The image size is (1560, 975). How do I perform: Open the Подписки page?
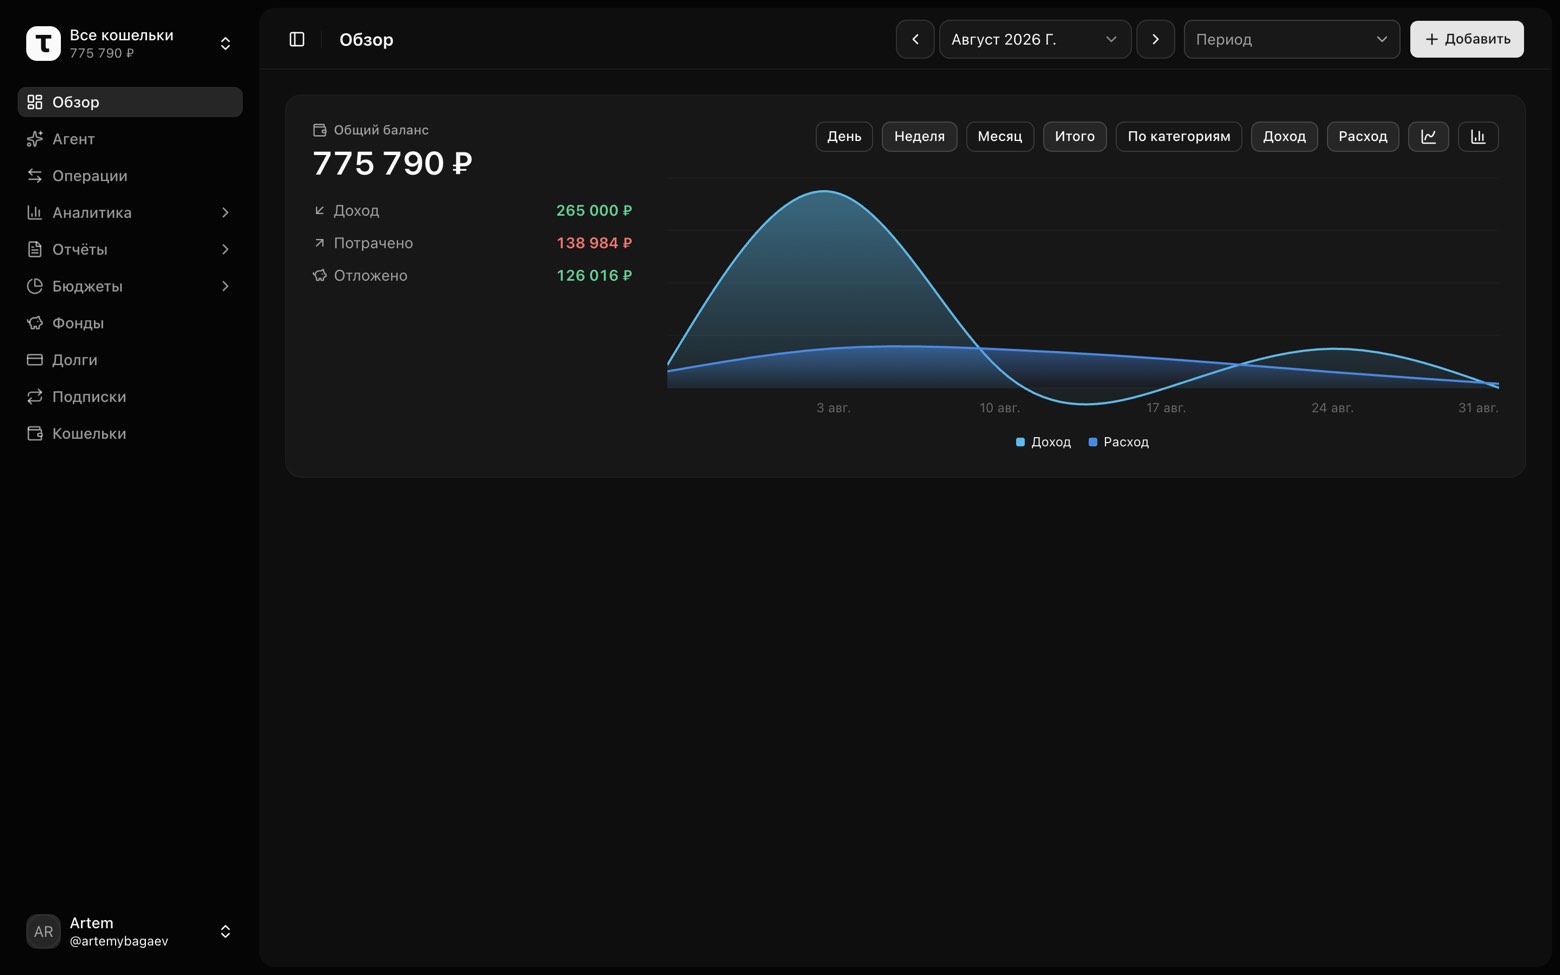130,397
